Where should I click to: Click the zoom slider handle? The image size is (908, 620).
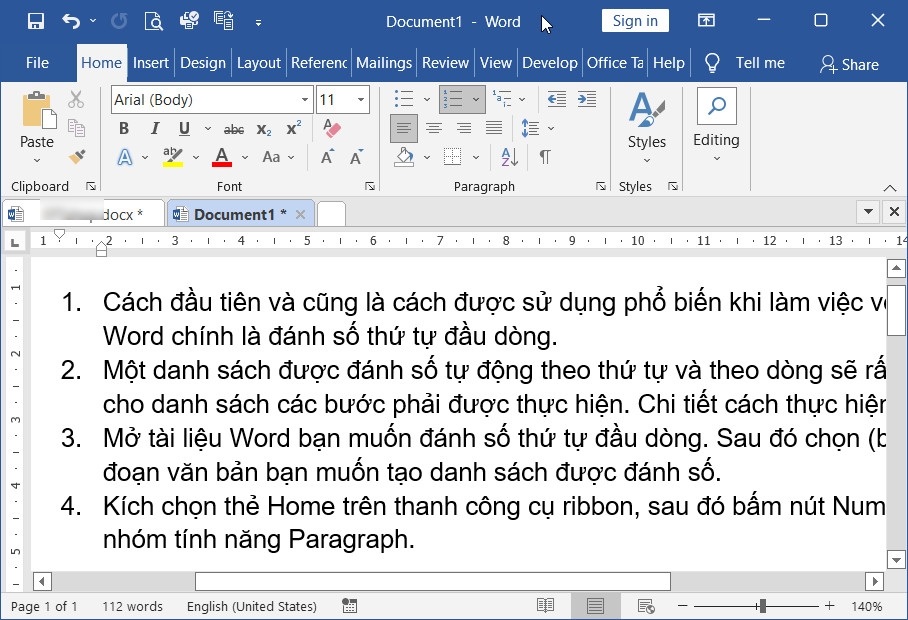pos(763,606)
